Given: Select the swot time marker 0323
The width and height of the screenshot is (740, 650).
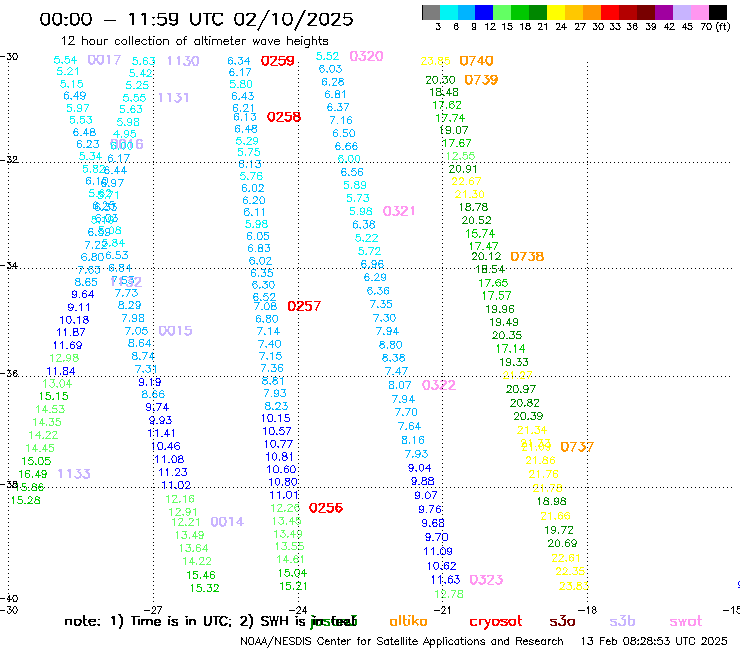Looking at the screenshot, I should coord(486,580).
